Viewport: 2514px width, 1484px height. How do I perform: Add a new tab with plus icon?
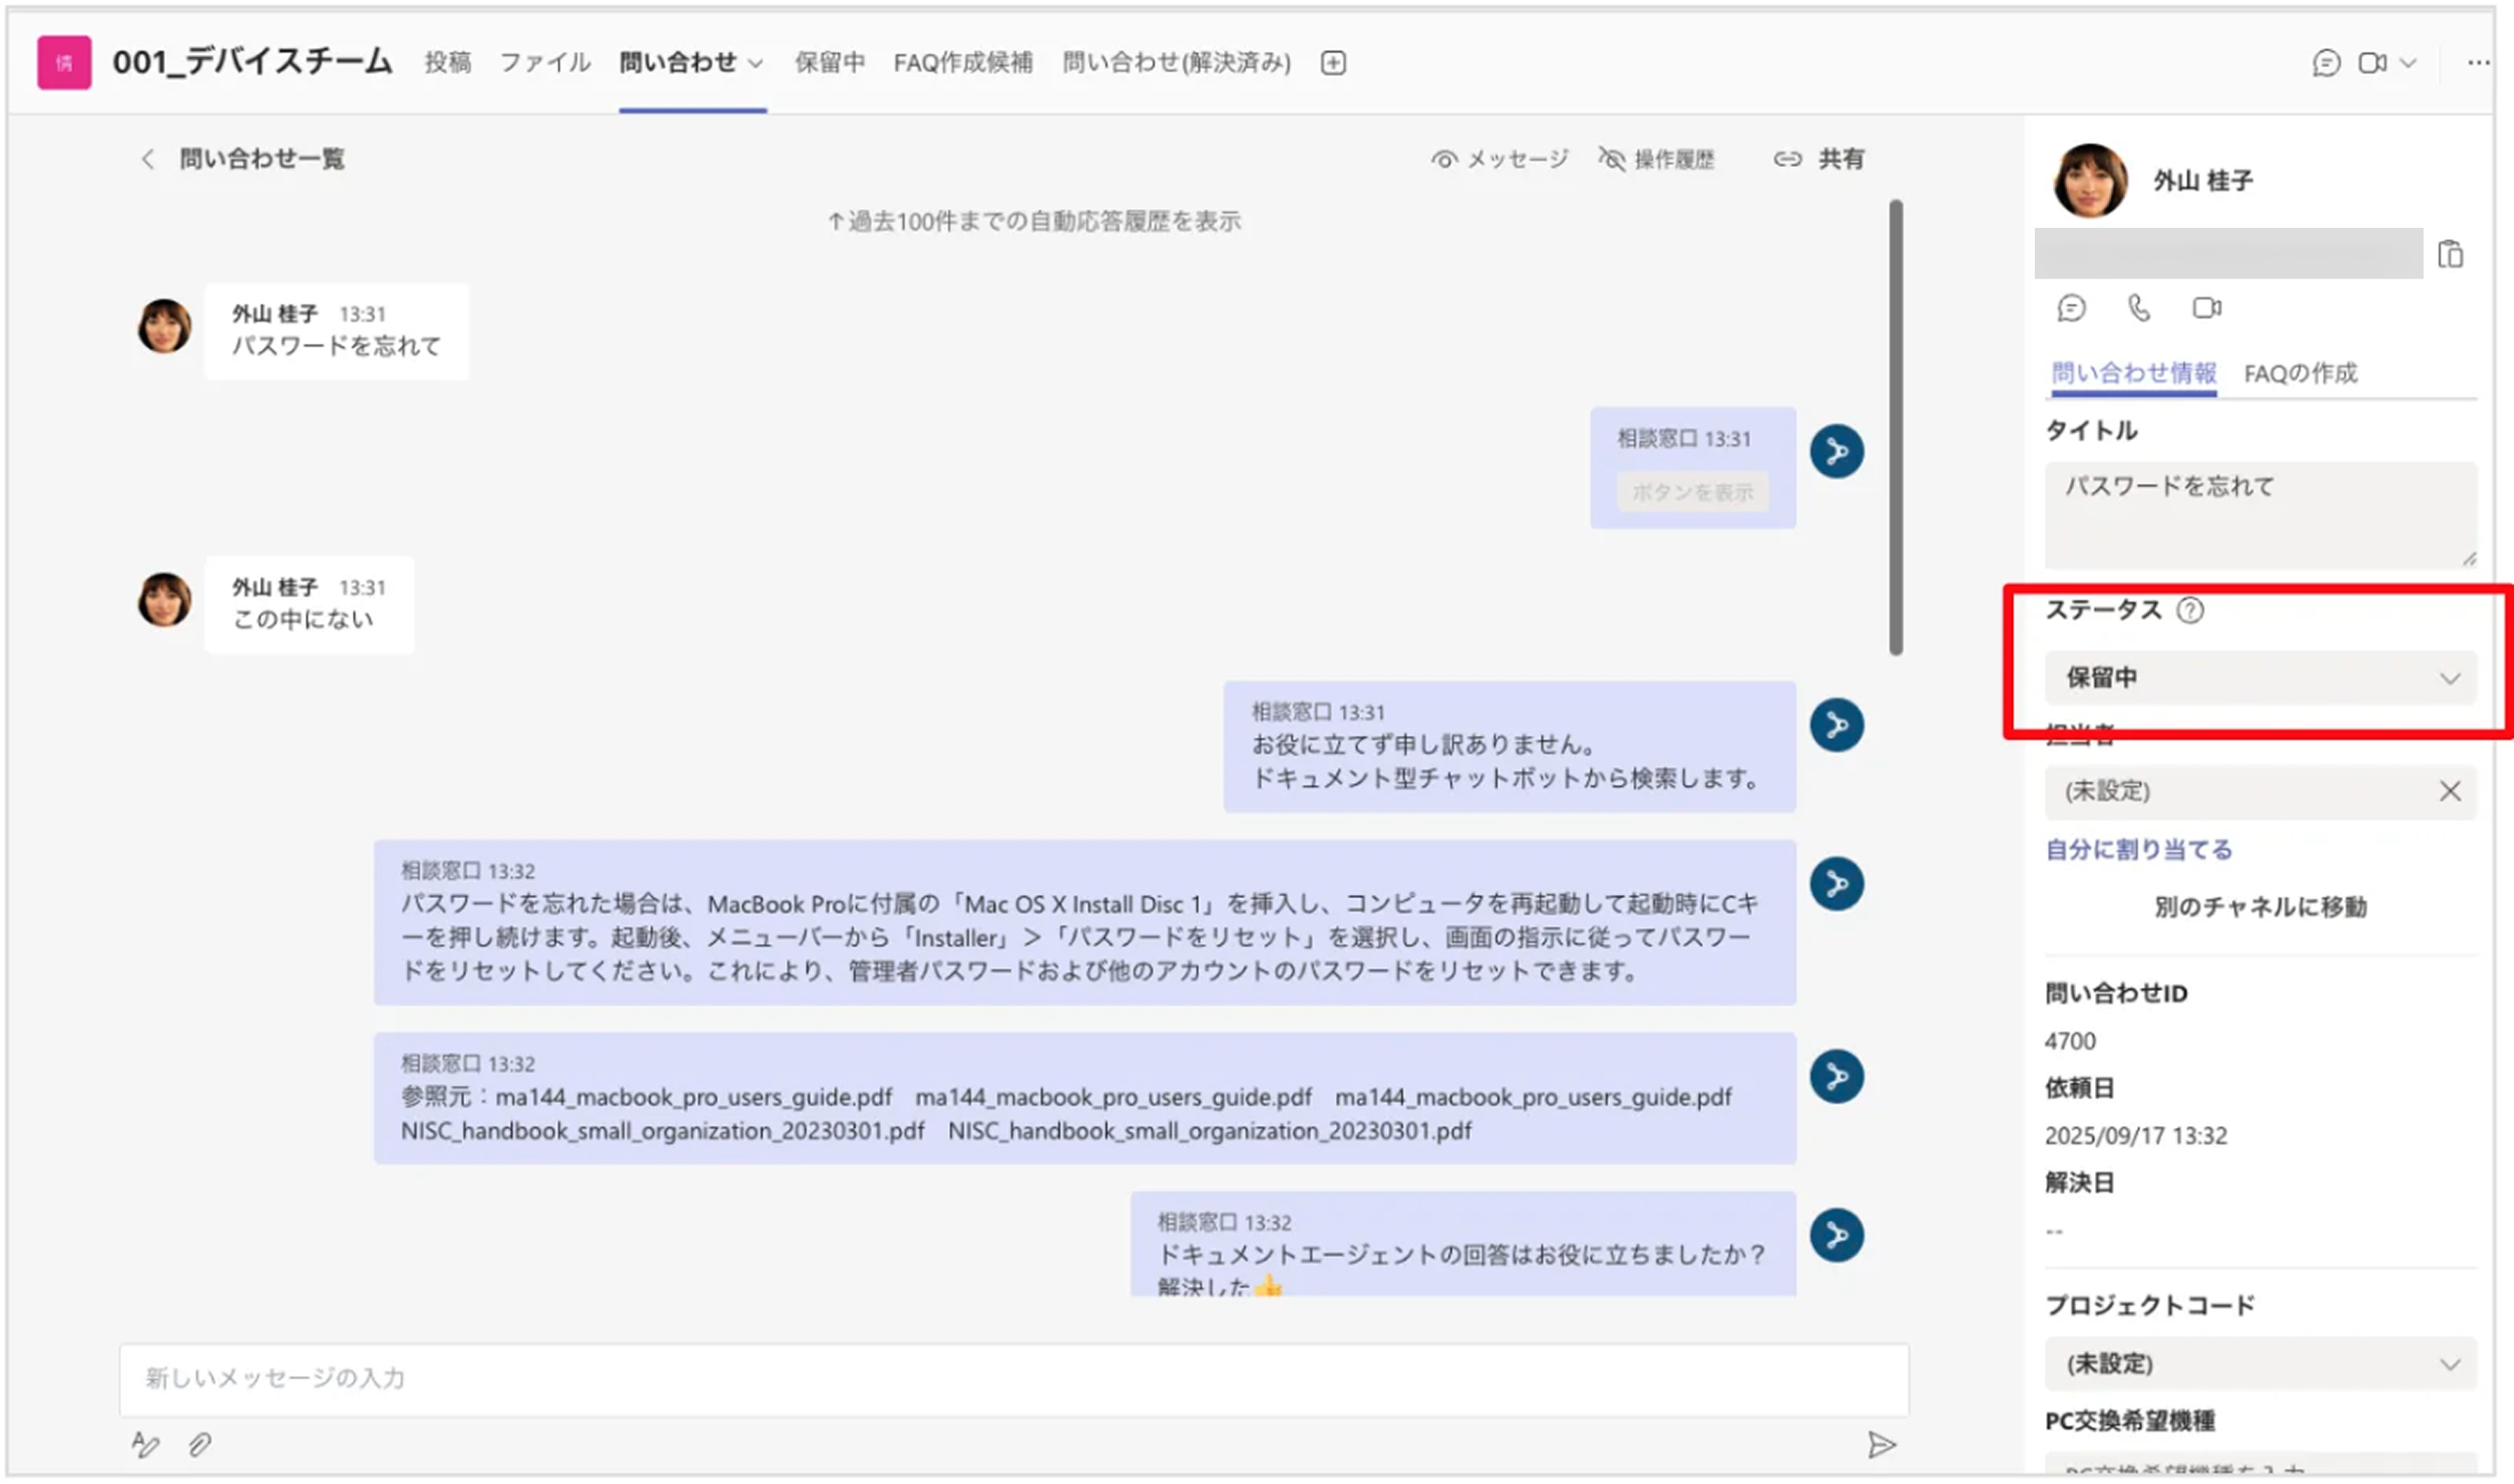1333,63
